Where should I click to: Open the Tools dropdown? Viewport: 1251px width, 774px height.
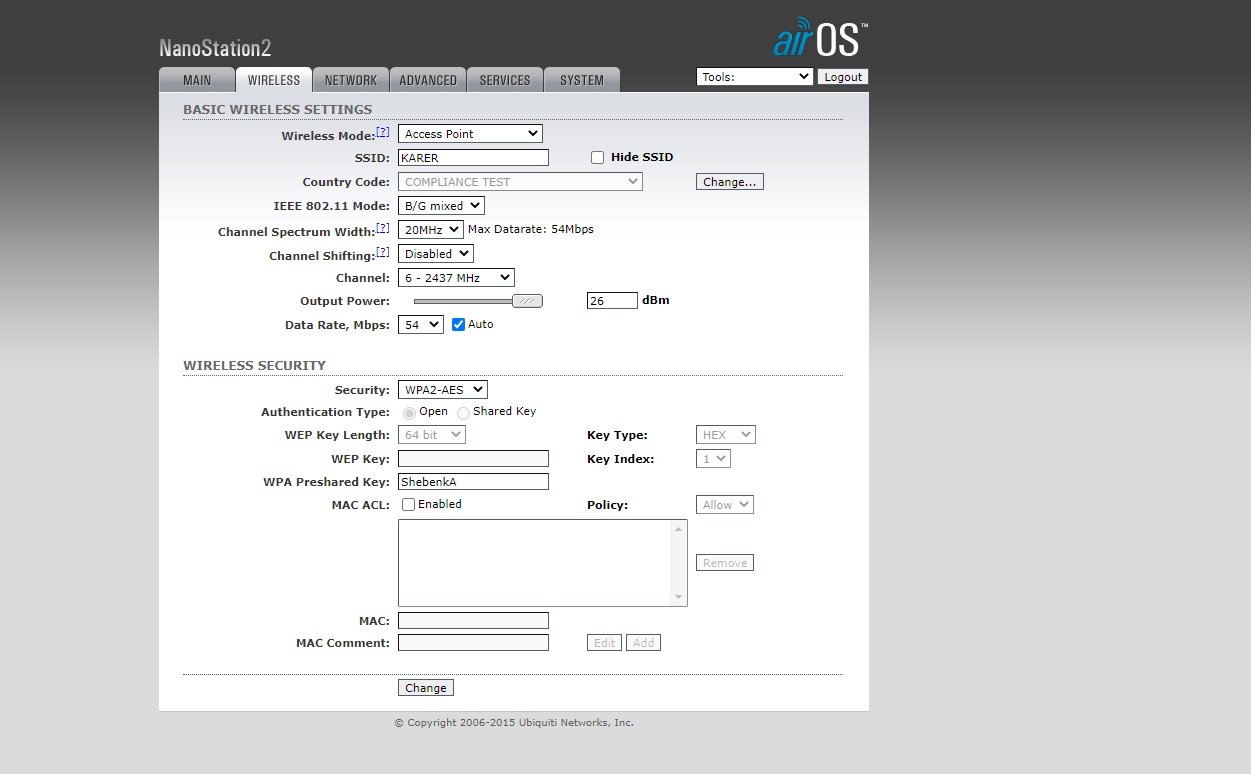pyautogui.click(x=755, y=77)
